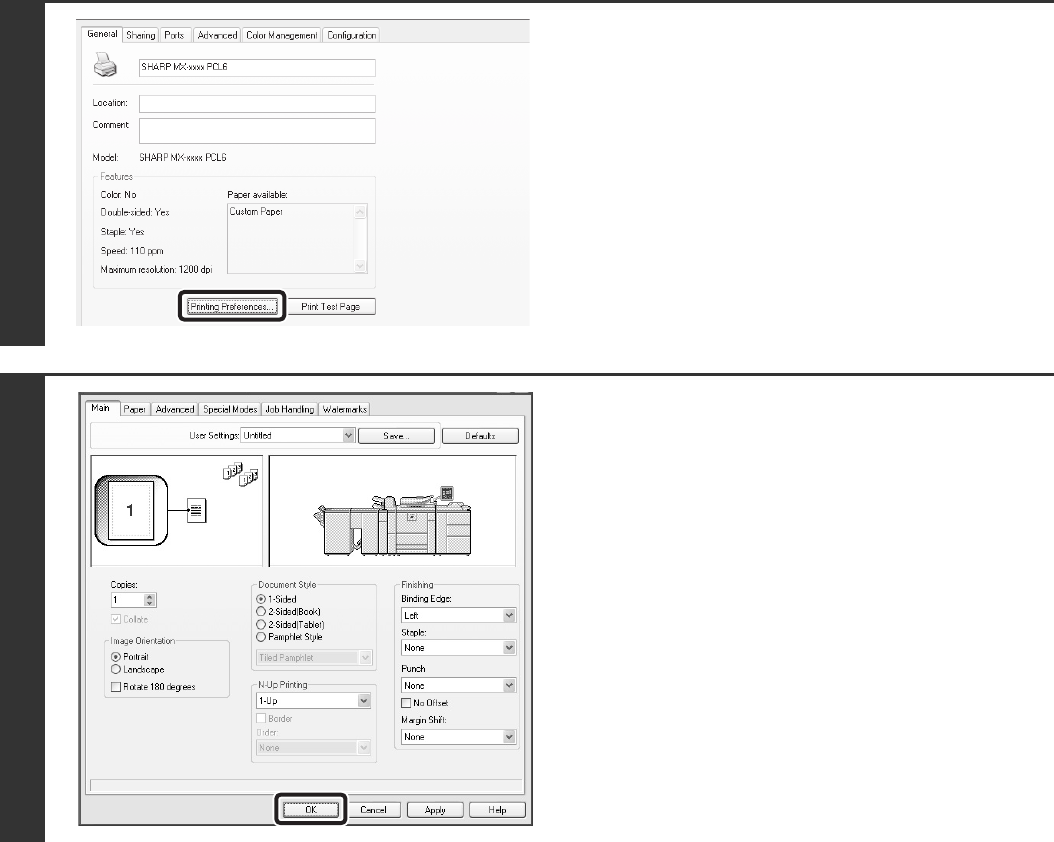Image resolution: width=1054 pixels, height=842 pixels.
Task: Click the printer icon beside the name field
Action: point(106,68)
